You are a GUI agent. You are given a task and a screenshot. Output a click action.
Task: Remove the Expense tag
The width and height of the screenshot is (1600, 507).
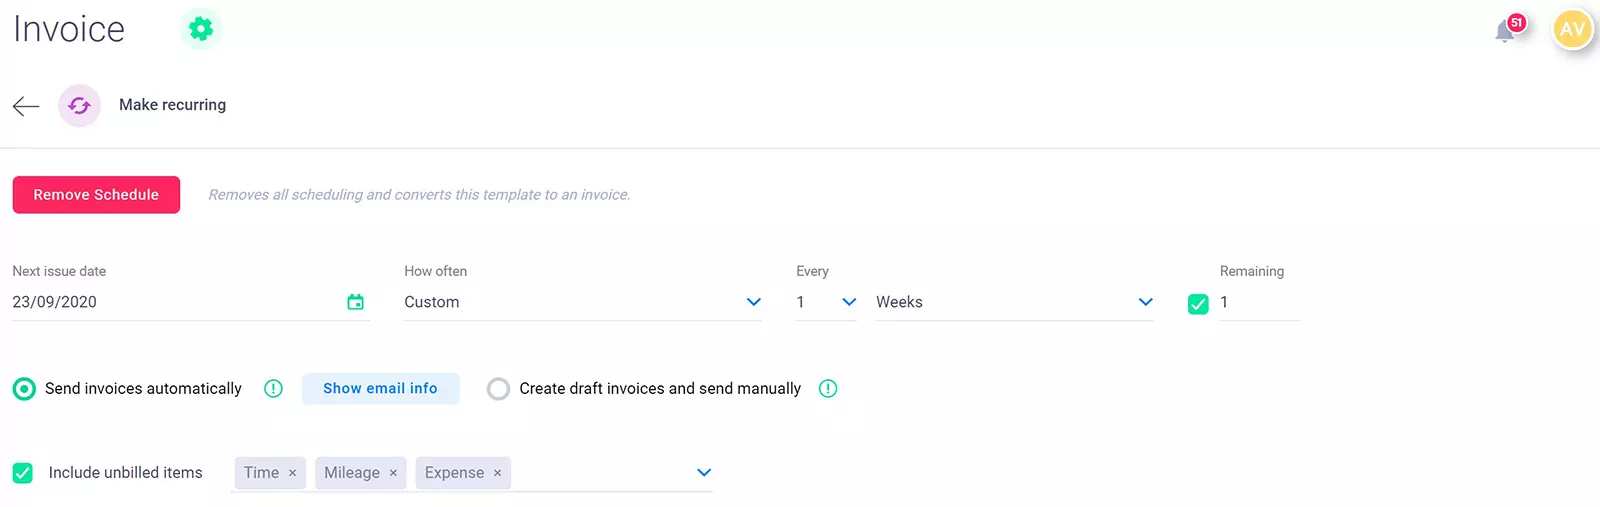coord(497,473)
